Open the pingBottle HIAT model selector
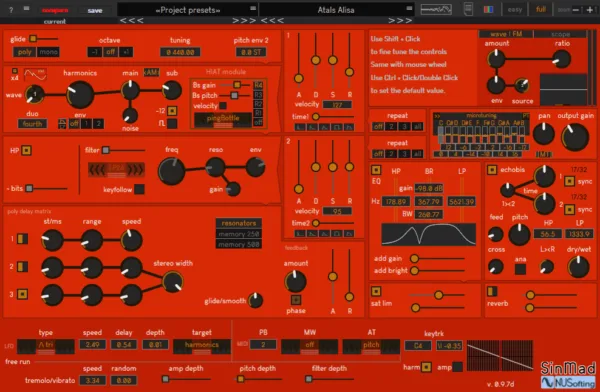Screen dimensions: 600x392 coord(223,120)
